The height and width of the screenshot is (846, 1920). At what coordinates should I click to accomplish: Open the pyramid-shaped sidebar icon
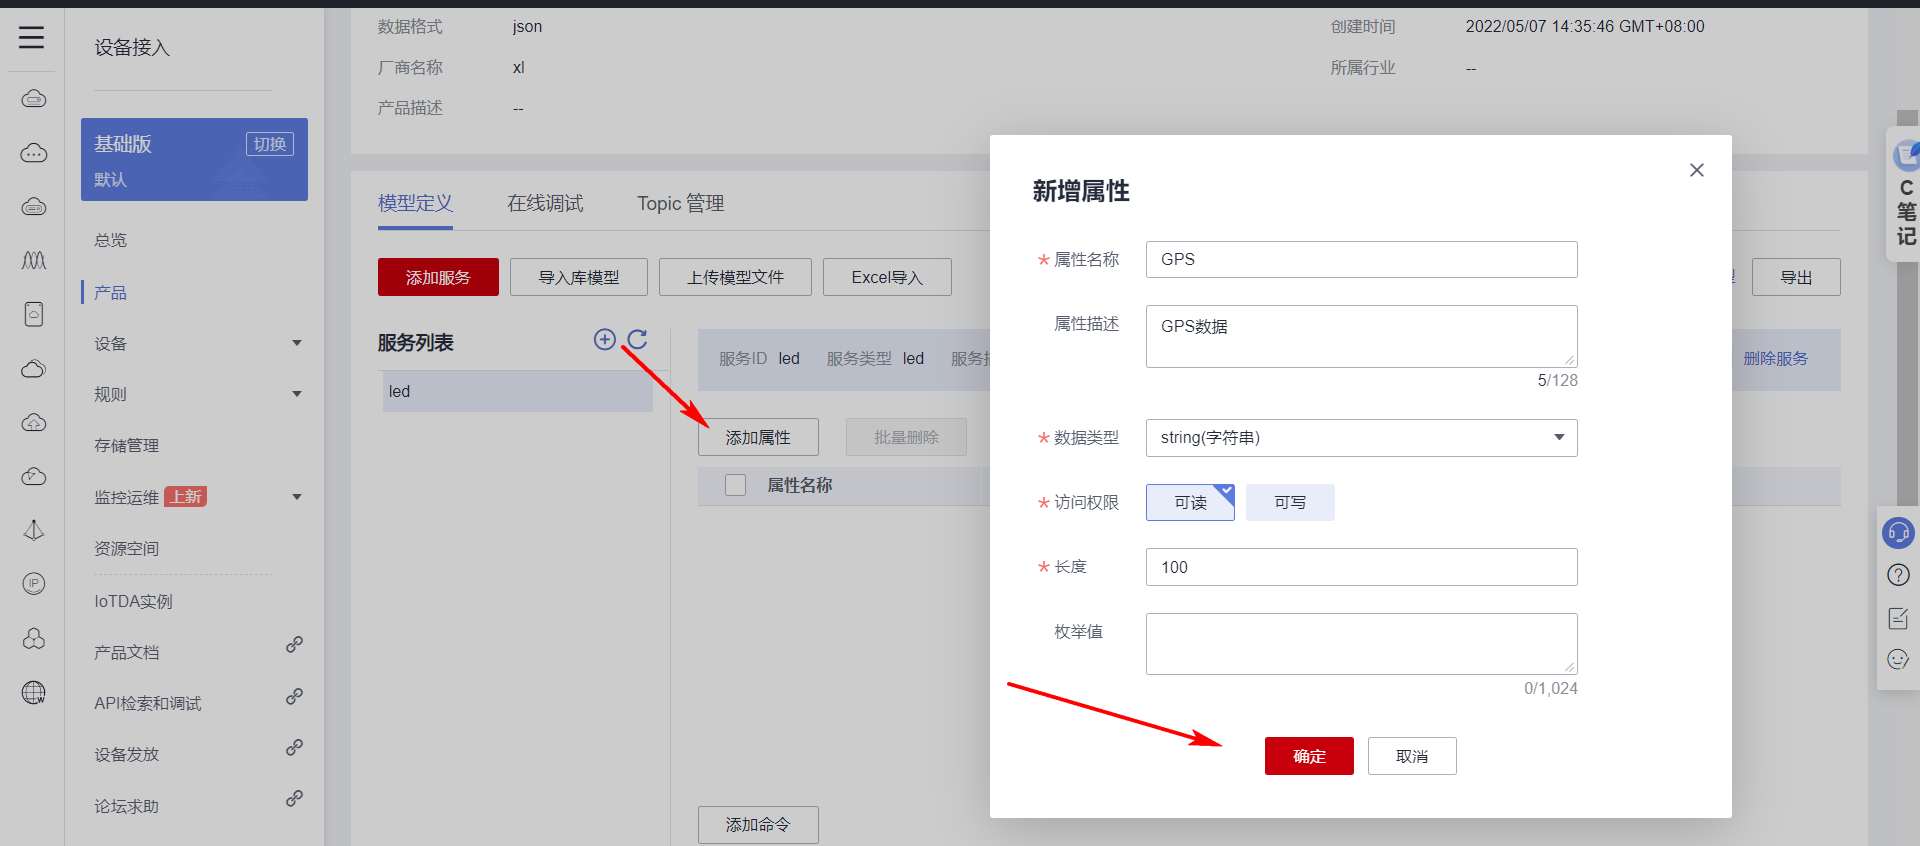(34, 530)
